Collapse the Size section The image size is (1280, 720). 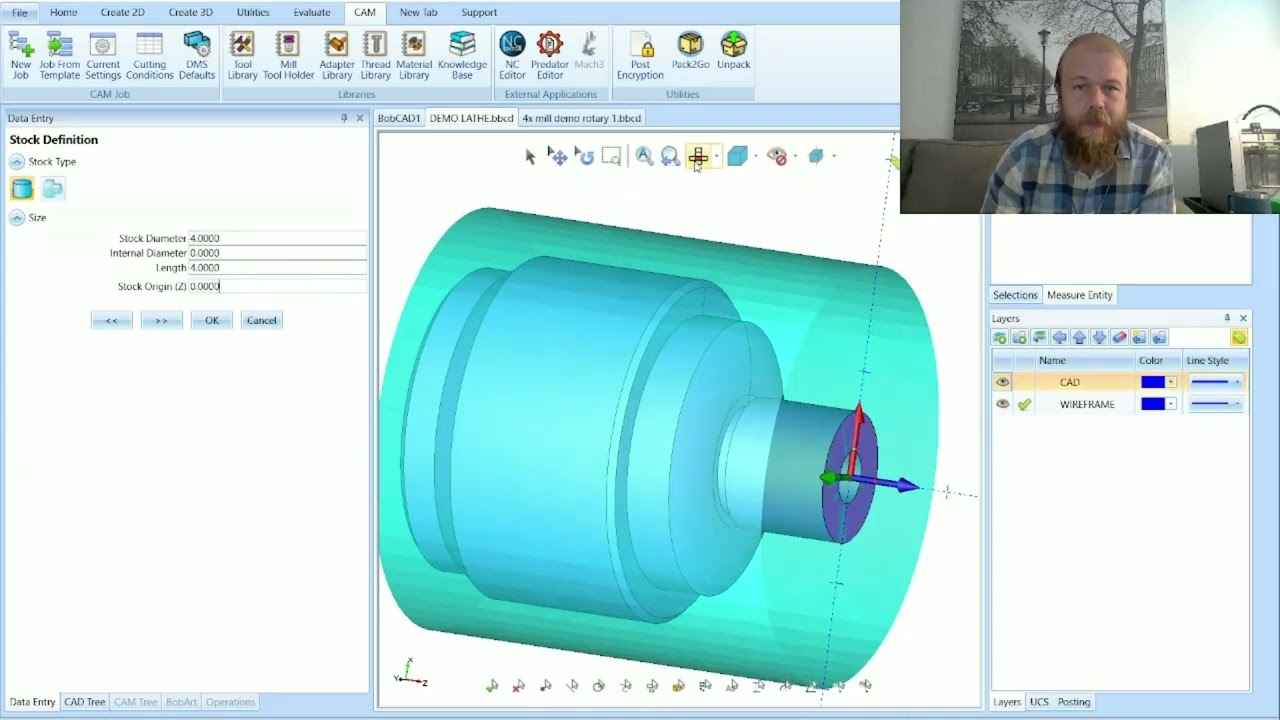(x=17, y=217)
